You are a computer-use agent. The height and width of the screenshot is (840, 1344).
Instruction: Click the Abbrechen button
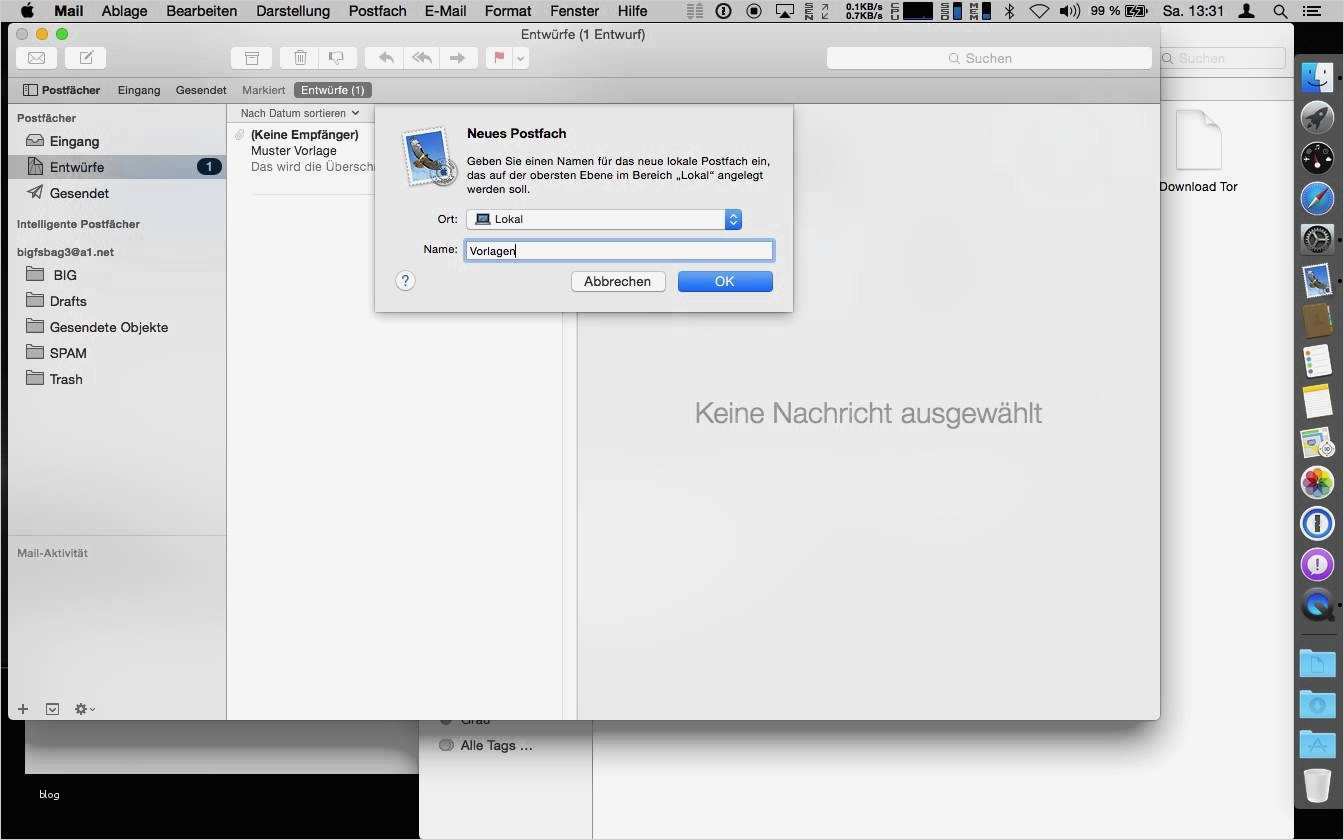pos(617,281)
